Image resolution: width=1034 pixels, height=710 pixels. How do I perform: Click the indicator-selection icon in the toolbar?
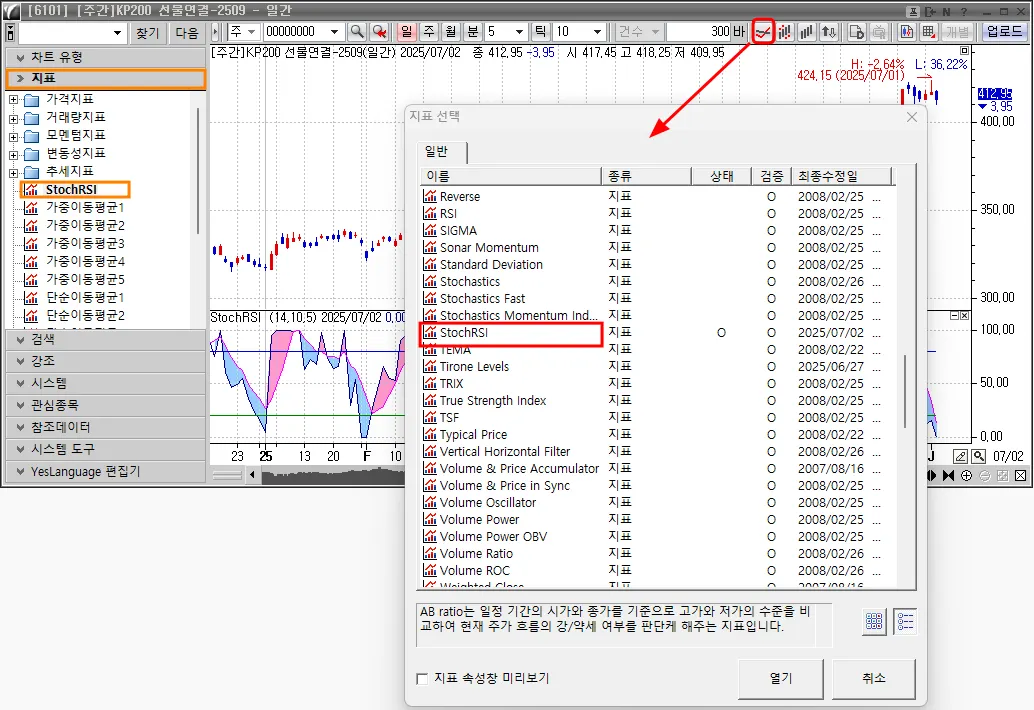click(x=763, y=32)
